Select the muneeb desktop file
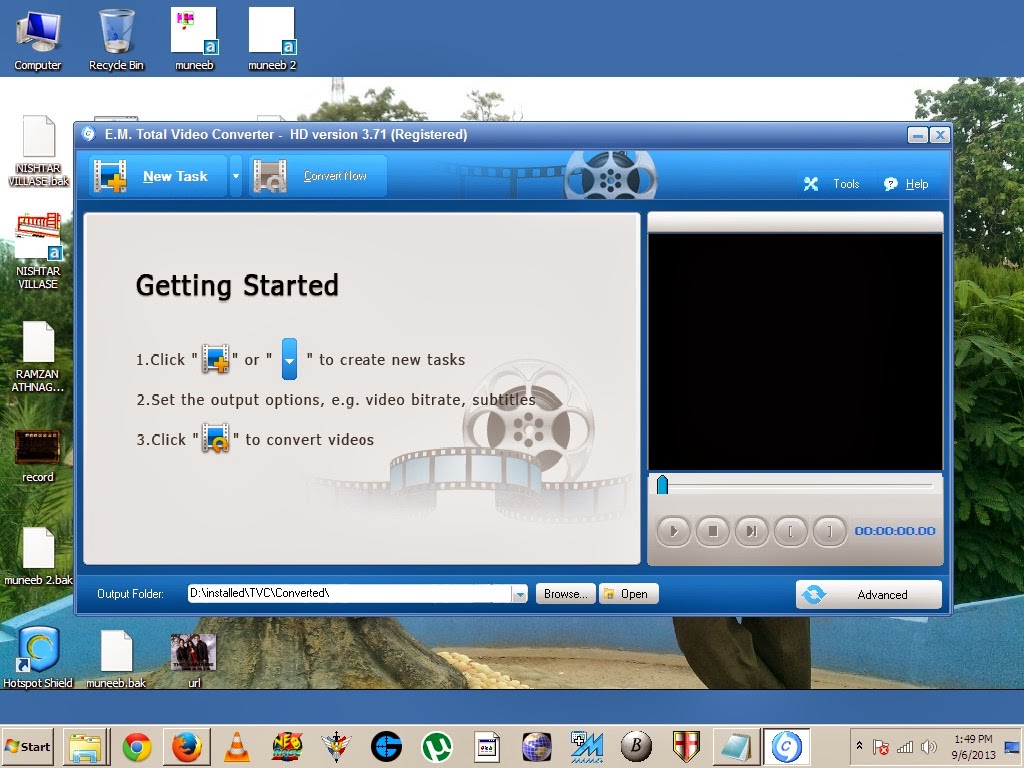 pos(195,39)
